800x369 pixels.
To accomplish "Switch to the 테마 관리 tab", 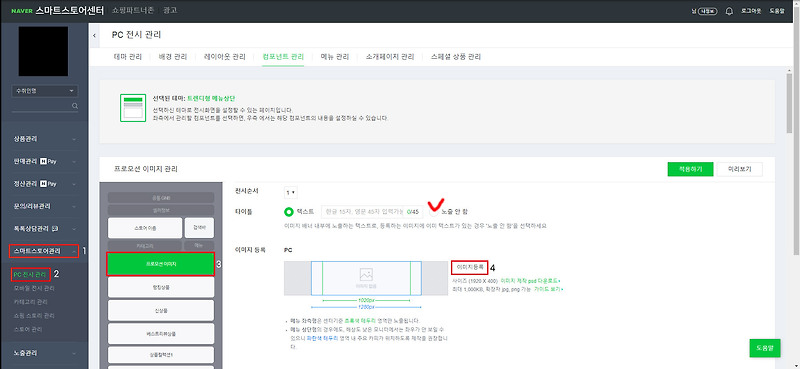I will 128,57.
